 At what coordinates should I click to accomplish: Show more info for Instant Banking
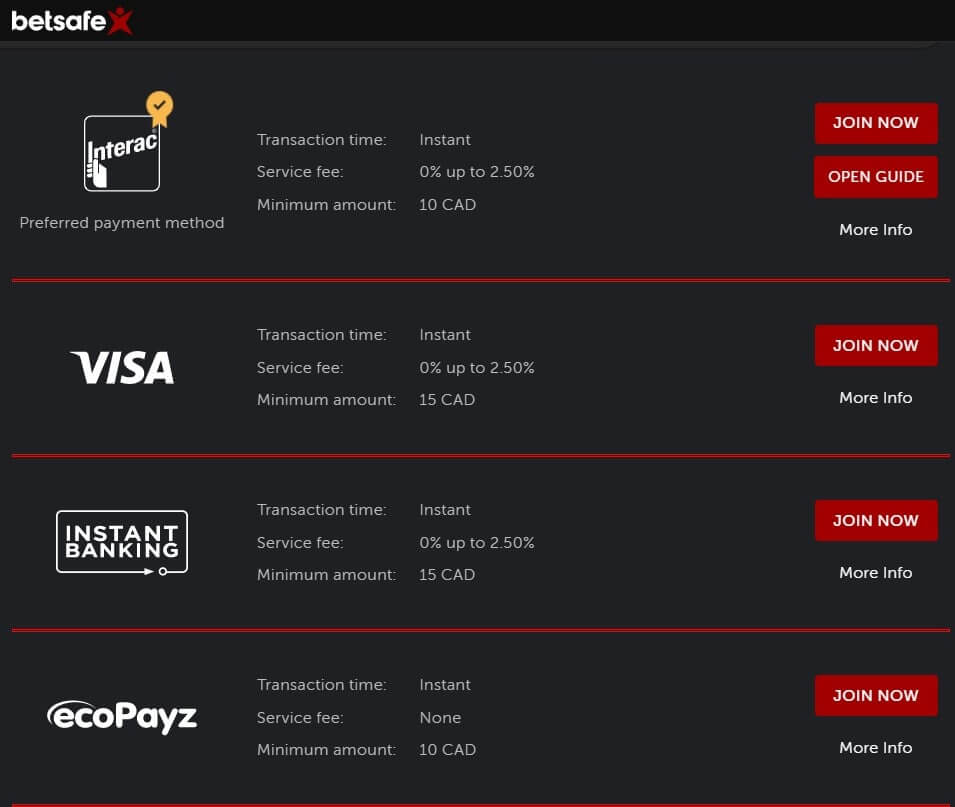[x=876, y=573]
